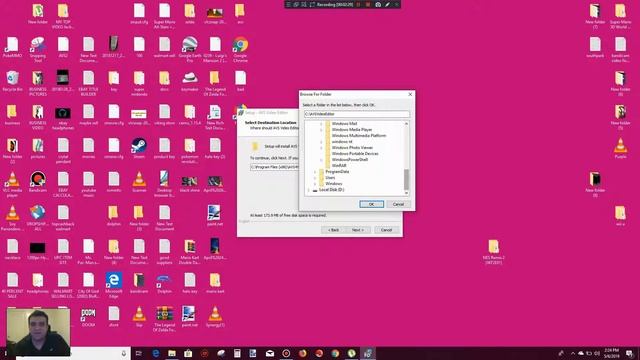The image size is (640, 360).
Task: Select the Steam desktop icon
Action: coord(139,149)
